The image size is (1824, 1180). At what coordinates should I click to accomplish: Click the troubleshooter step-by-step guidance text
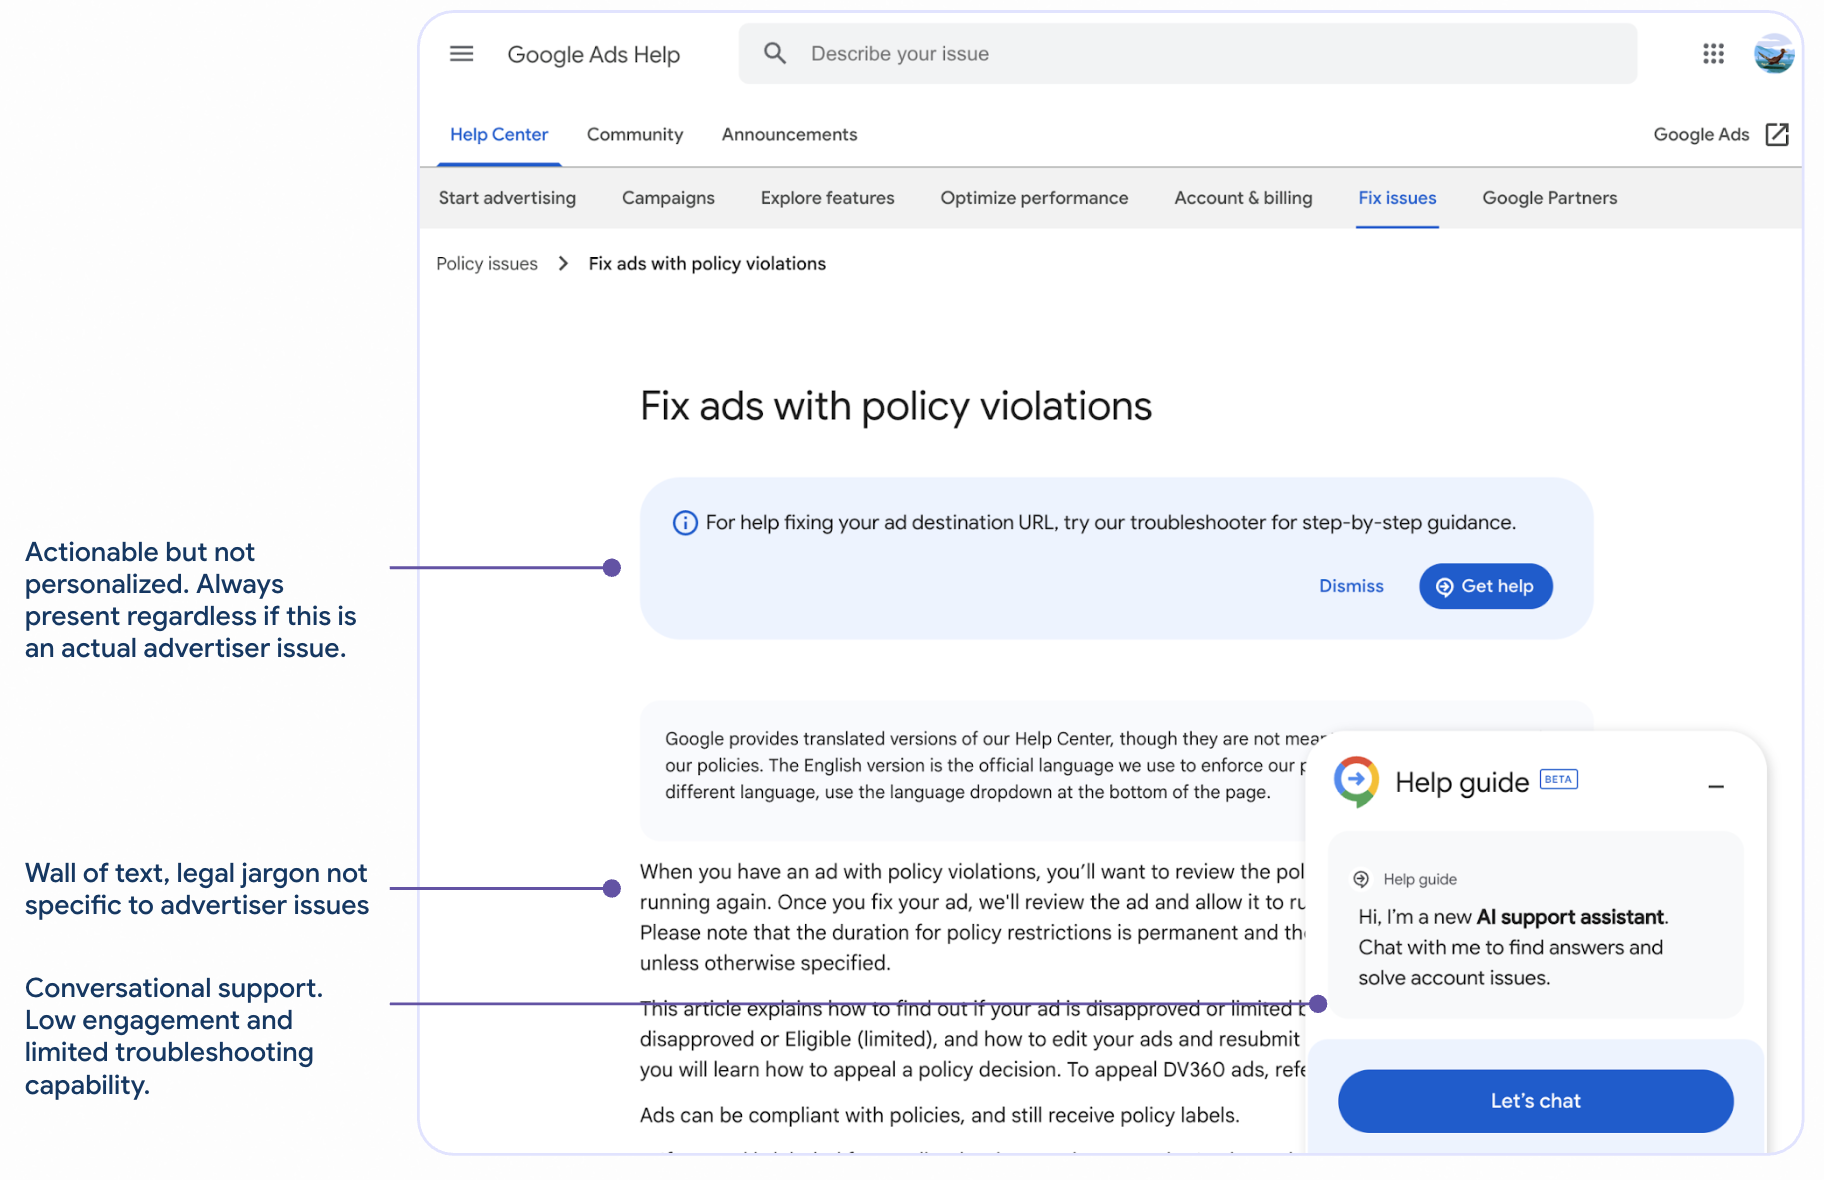[1111, 523]
